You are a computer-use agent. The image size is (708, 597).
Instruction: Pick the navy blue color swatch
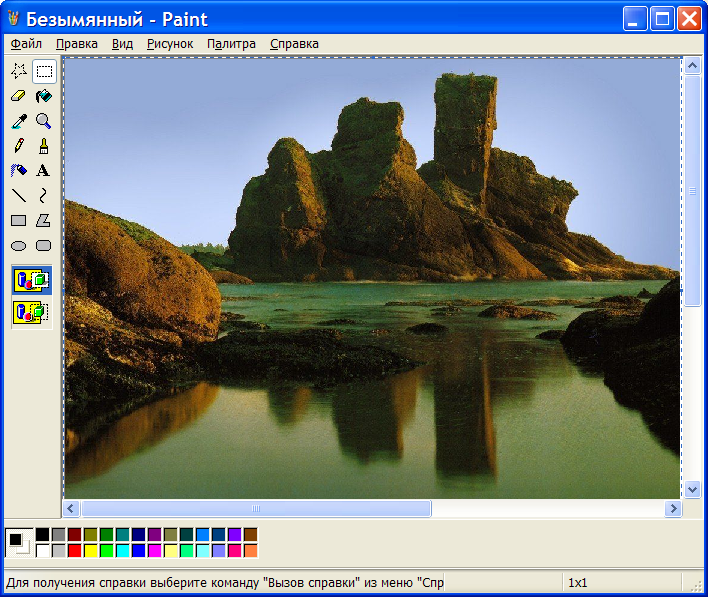tap(139, 535)
